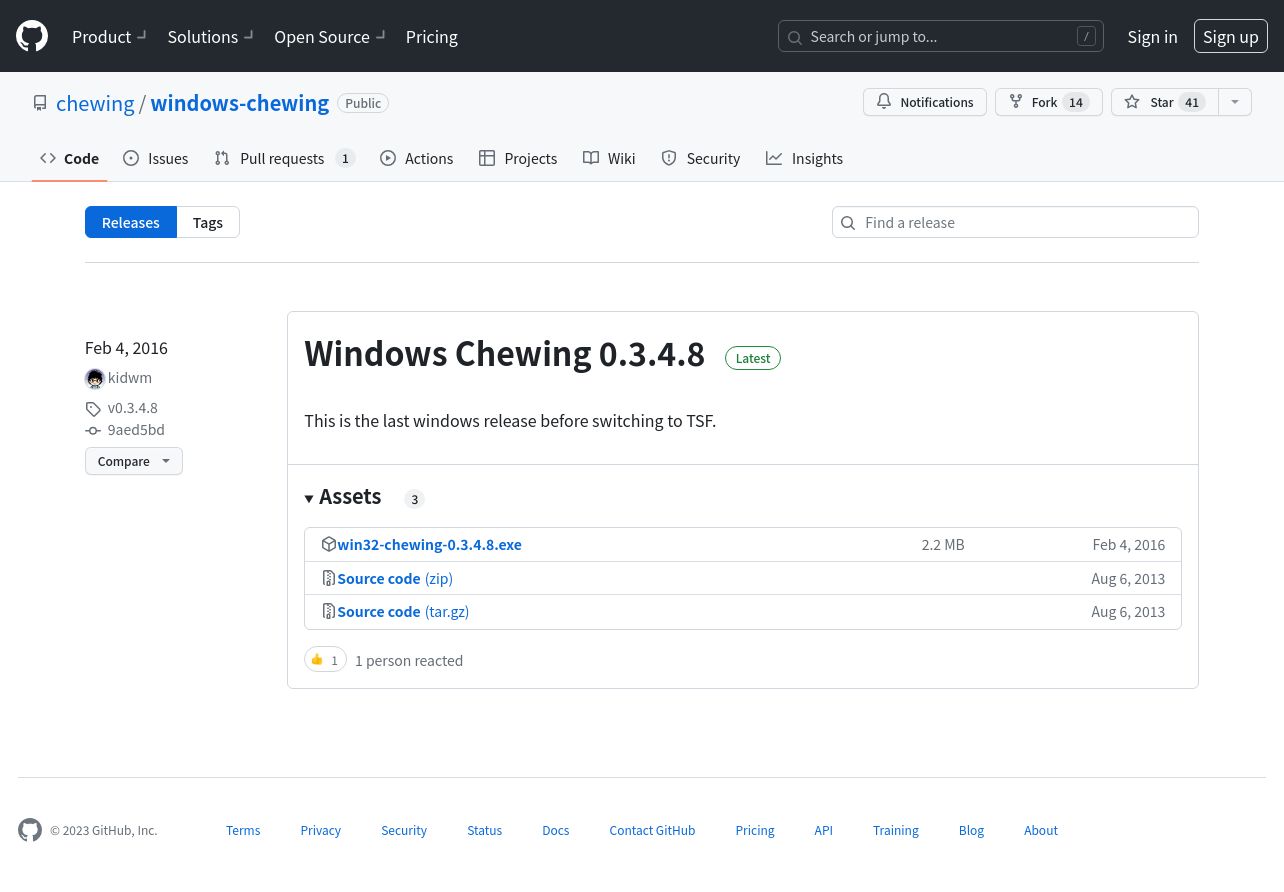Click the package icon beside win32-chewing-0.3.4.8.exe

(329, 545)
